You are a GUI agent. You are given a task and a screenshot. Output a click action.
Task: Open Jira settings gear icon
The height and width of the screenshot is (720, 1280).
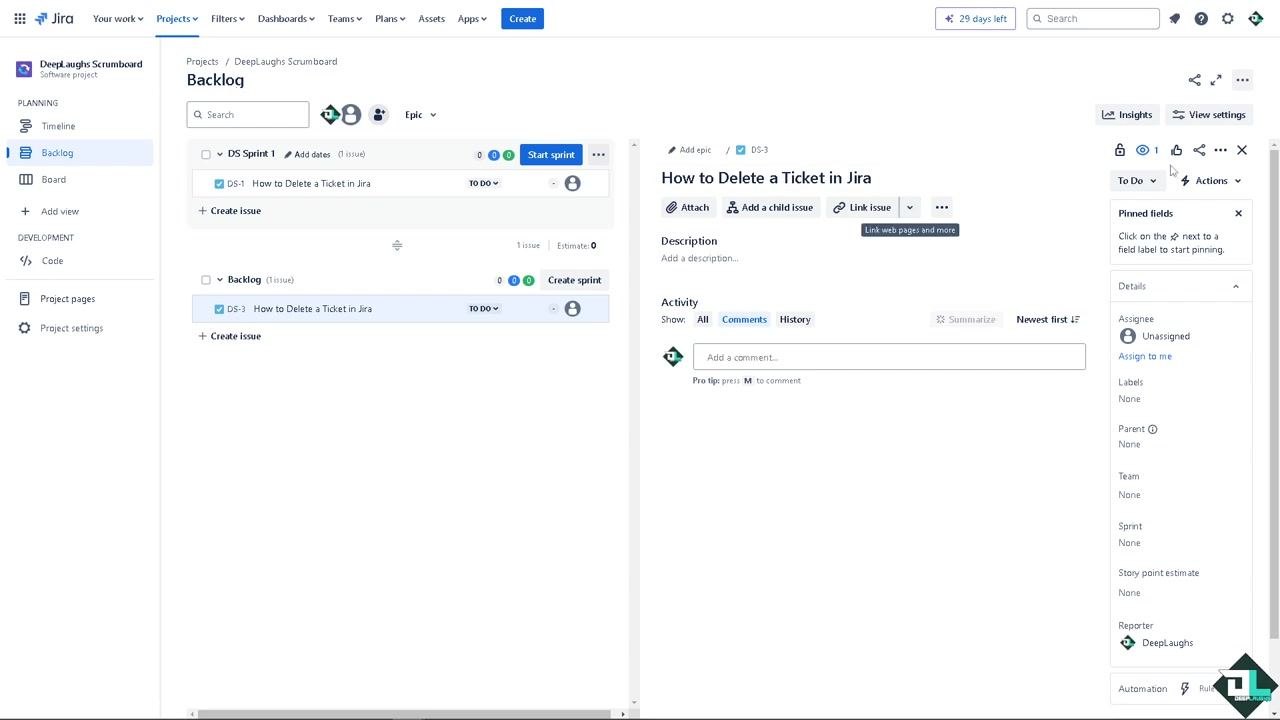click(x=1228, y=18)
